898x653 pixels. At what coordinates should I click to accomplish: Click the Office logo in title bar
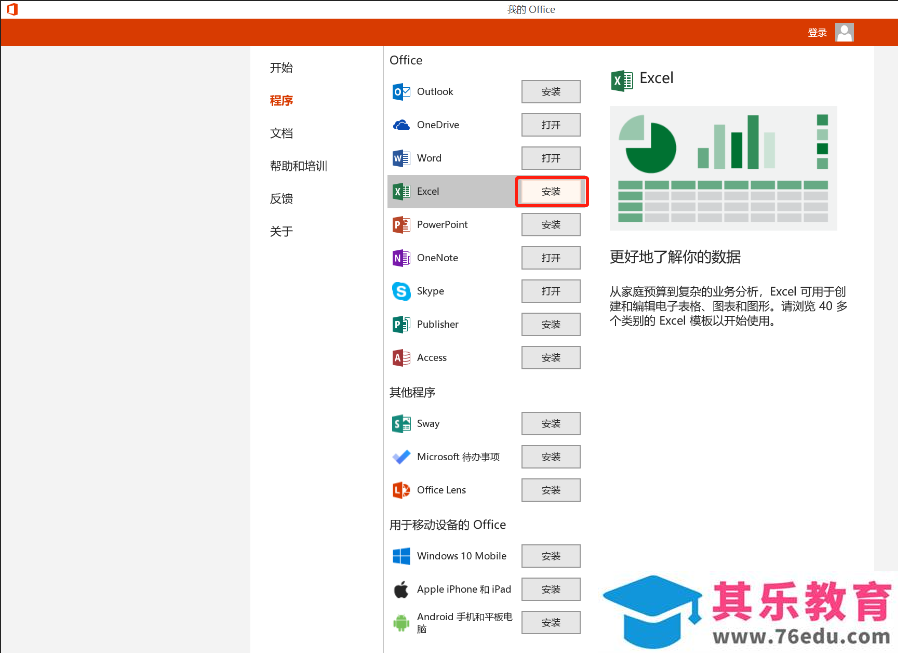tap(12, 9)
